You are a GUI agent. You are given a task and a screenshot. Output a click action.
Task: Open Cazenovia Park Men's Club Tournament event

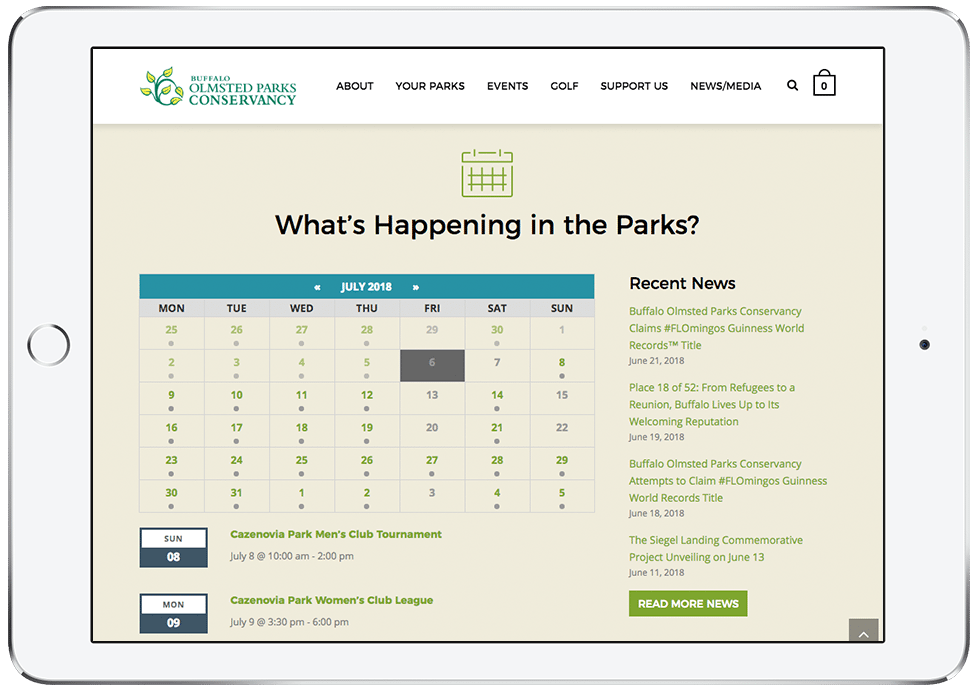[336, 534]
